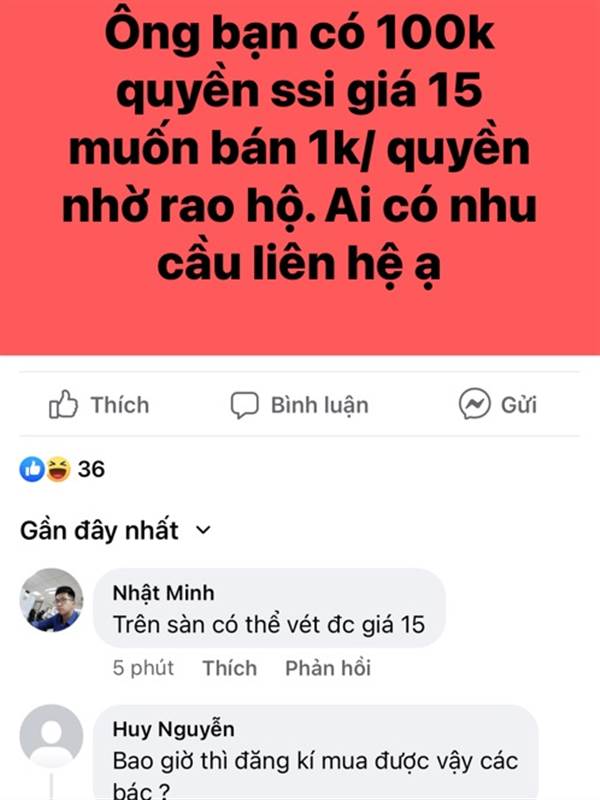Like Nhật Minh's comment
The image size is (600, 800).
pyautogui.click(x=230, y=668)
